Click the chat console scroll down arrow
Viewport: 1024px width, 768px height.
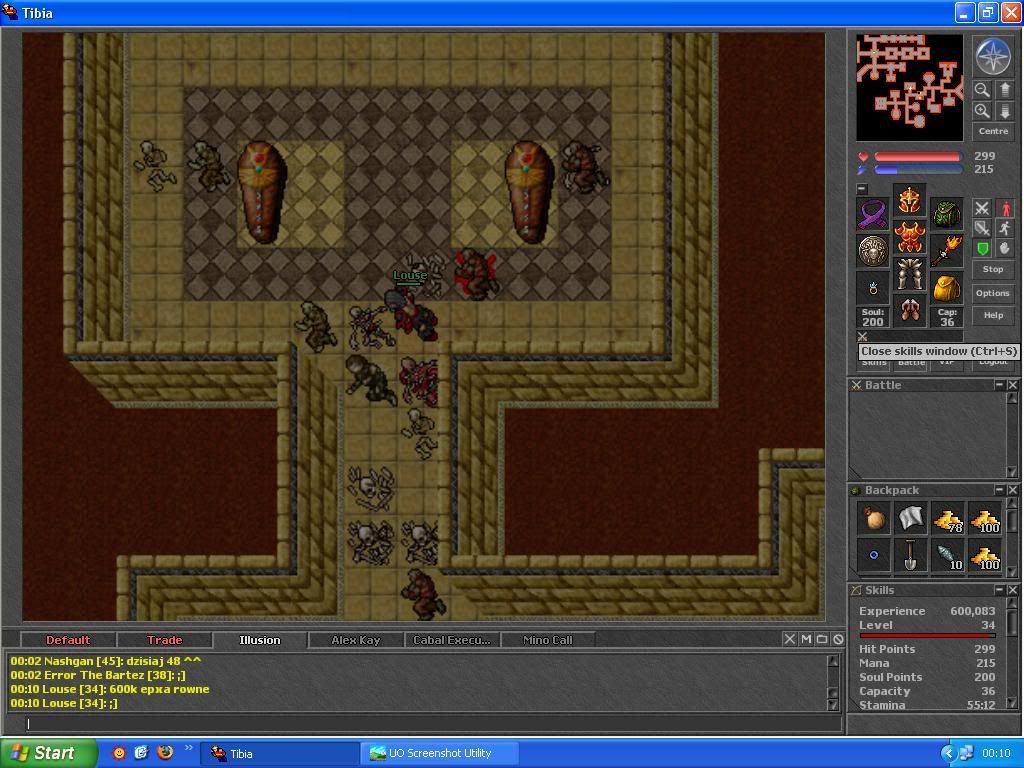tap(833, 704)
